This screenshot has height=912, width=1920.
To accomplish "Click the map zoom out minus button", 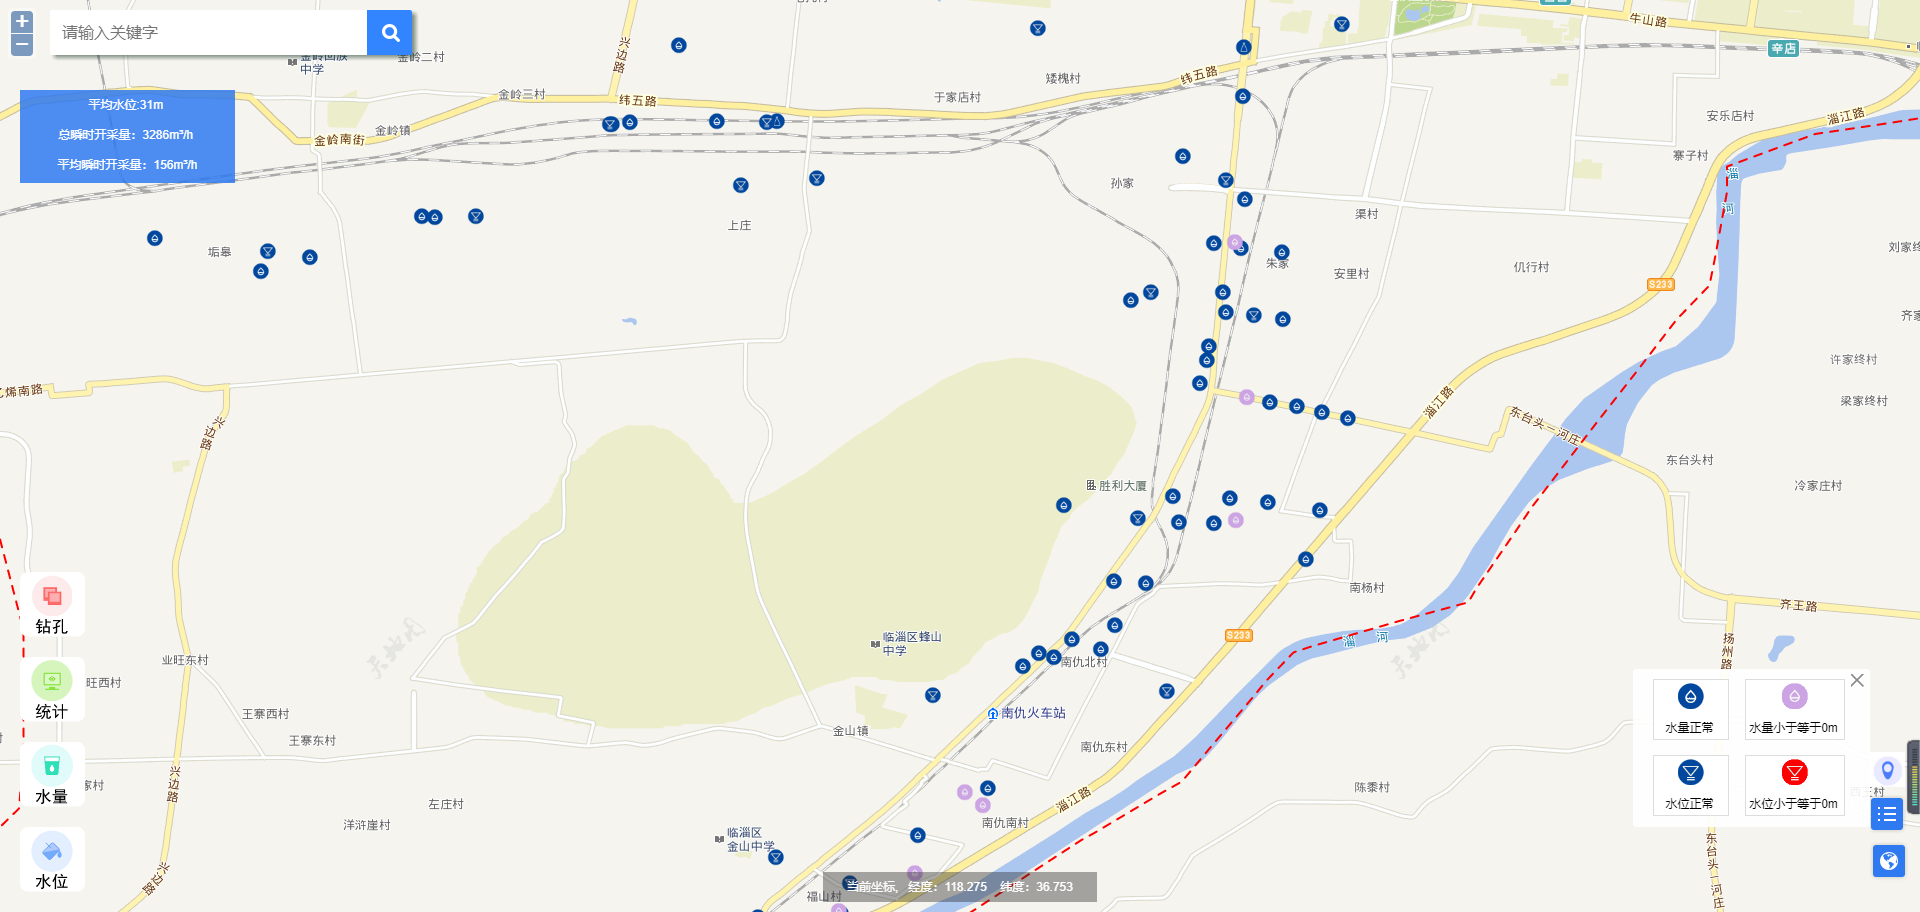I will click(x=22, y=45).
